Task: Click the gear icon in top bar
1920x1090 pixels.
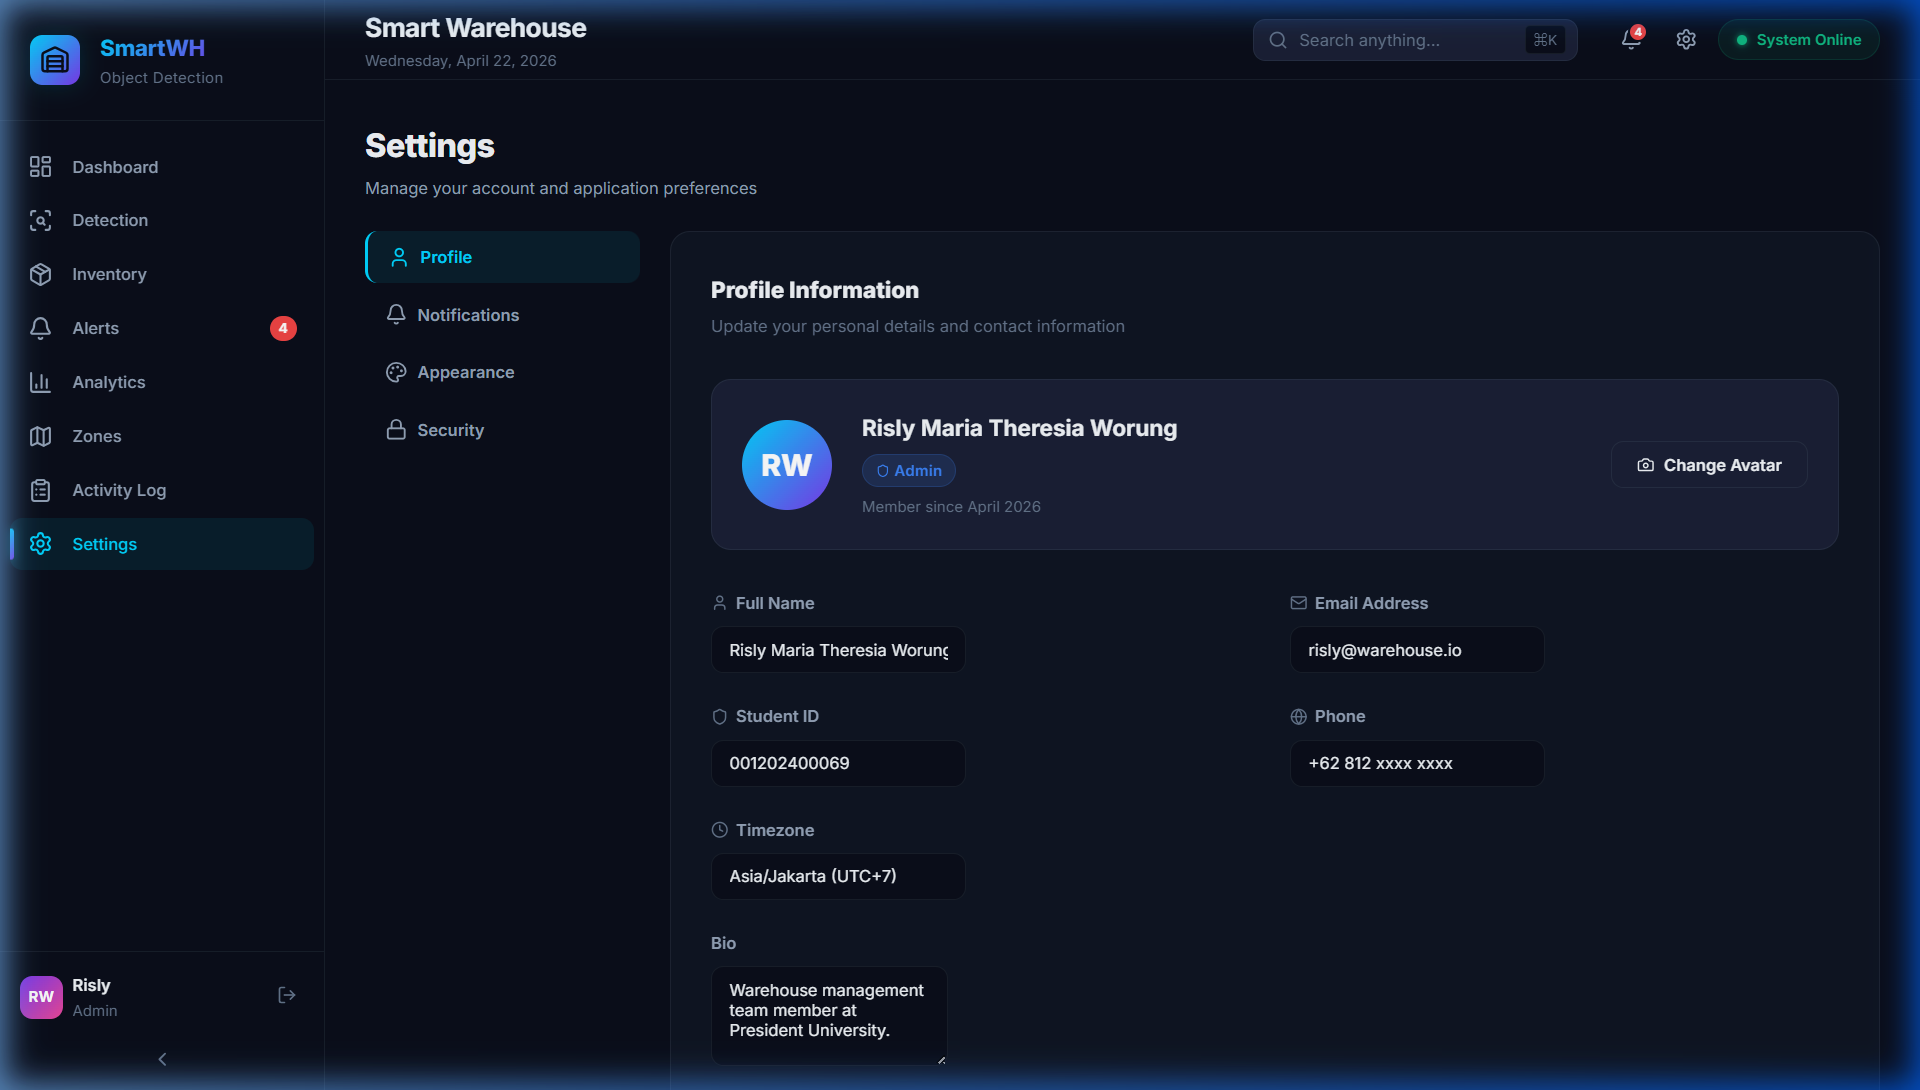Action: pos(1686,40)
